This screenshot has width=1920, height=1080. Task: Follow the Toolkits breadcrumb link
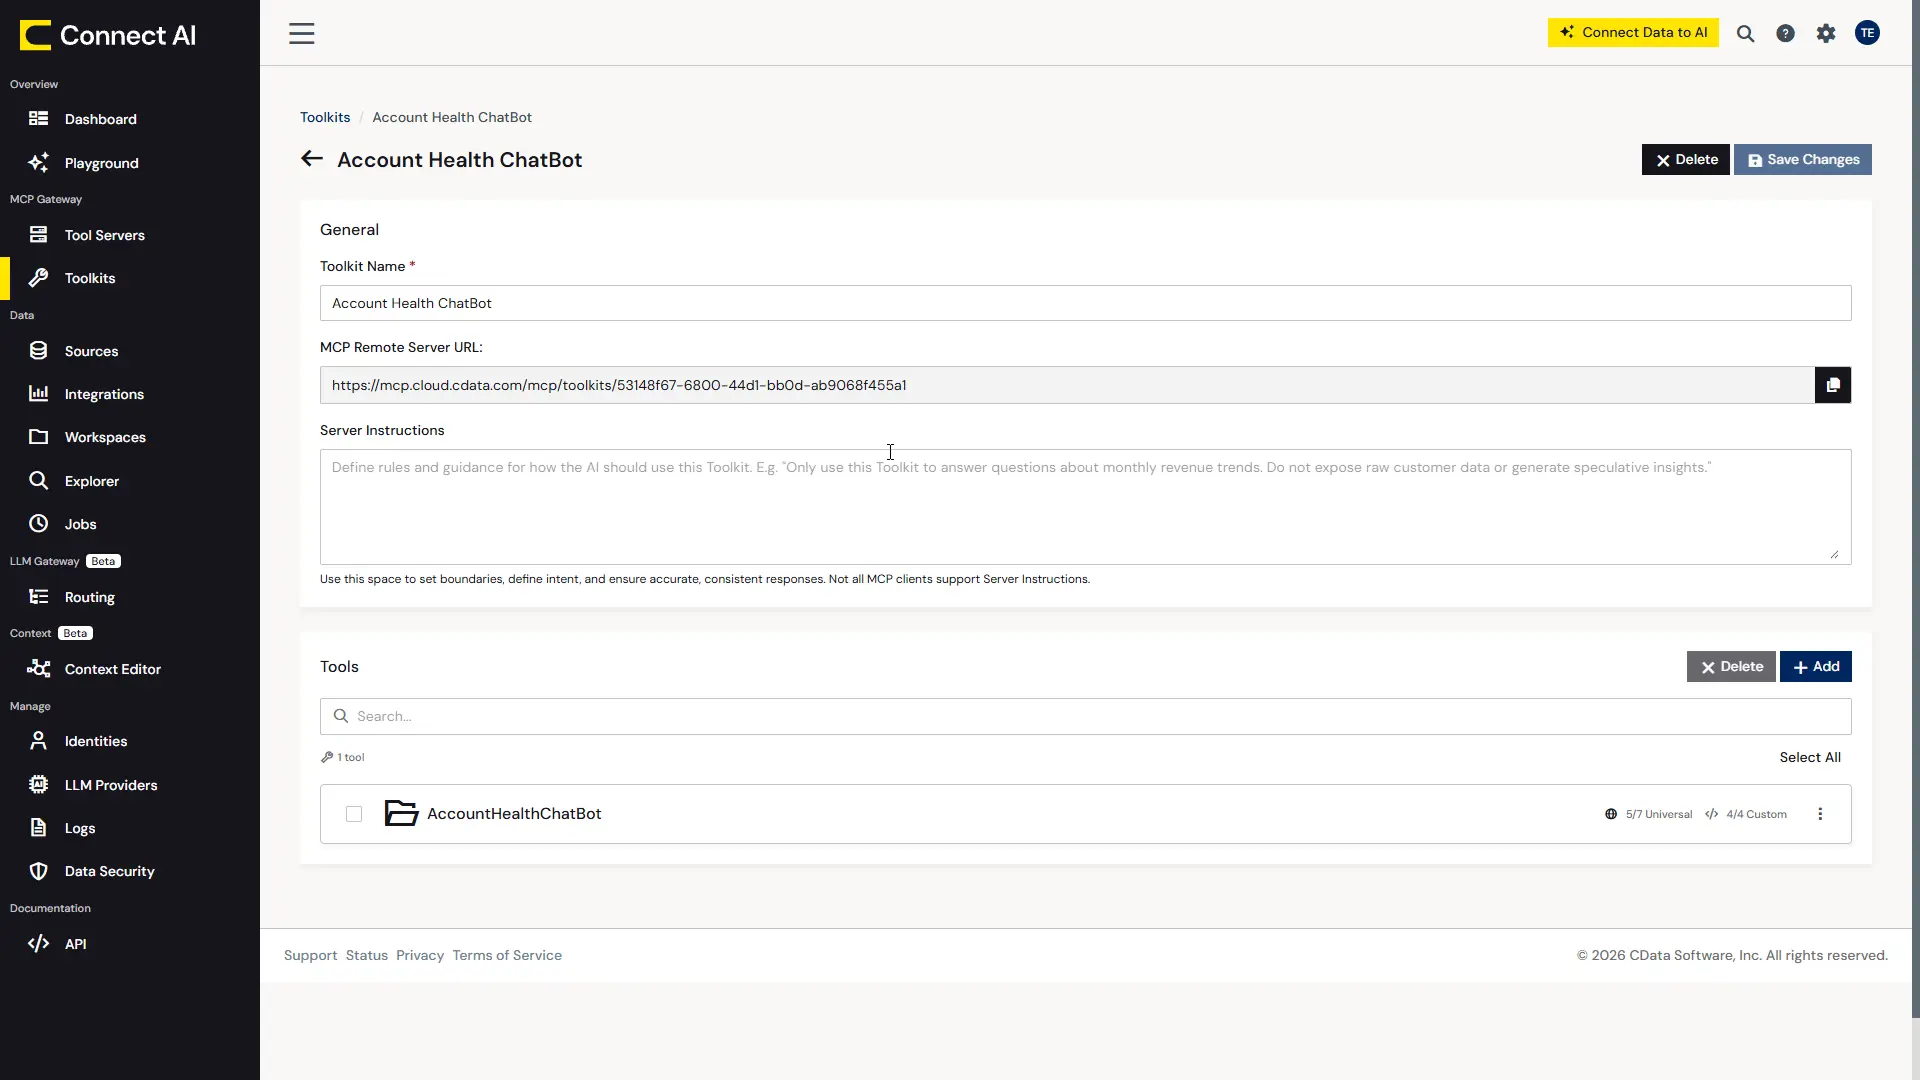pyautogui.click(x=325, y=117)
